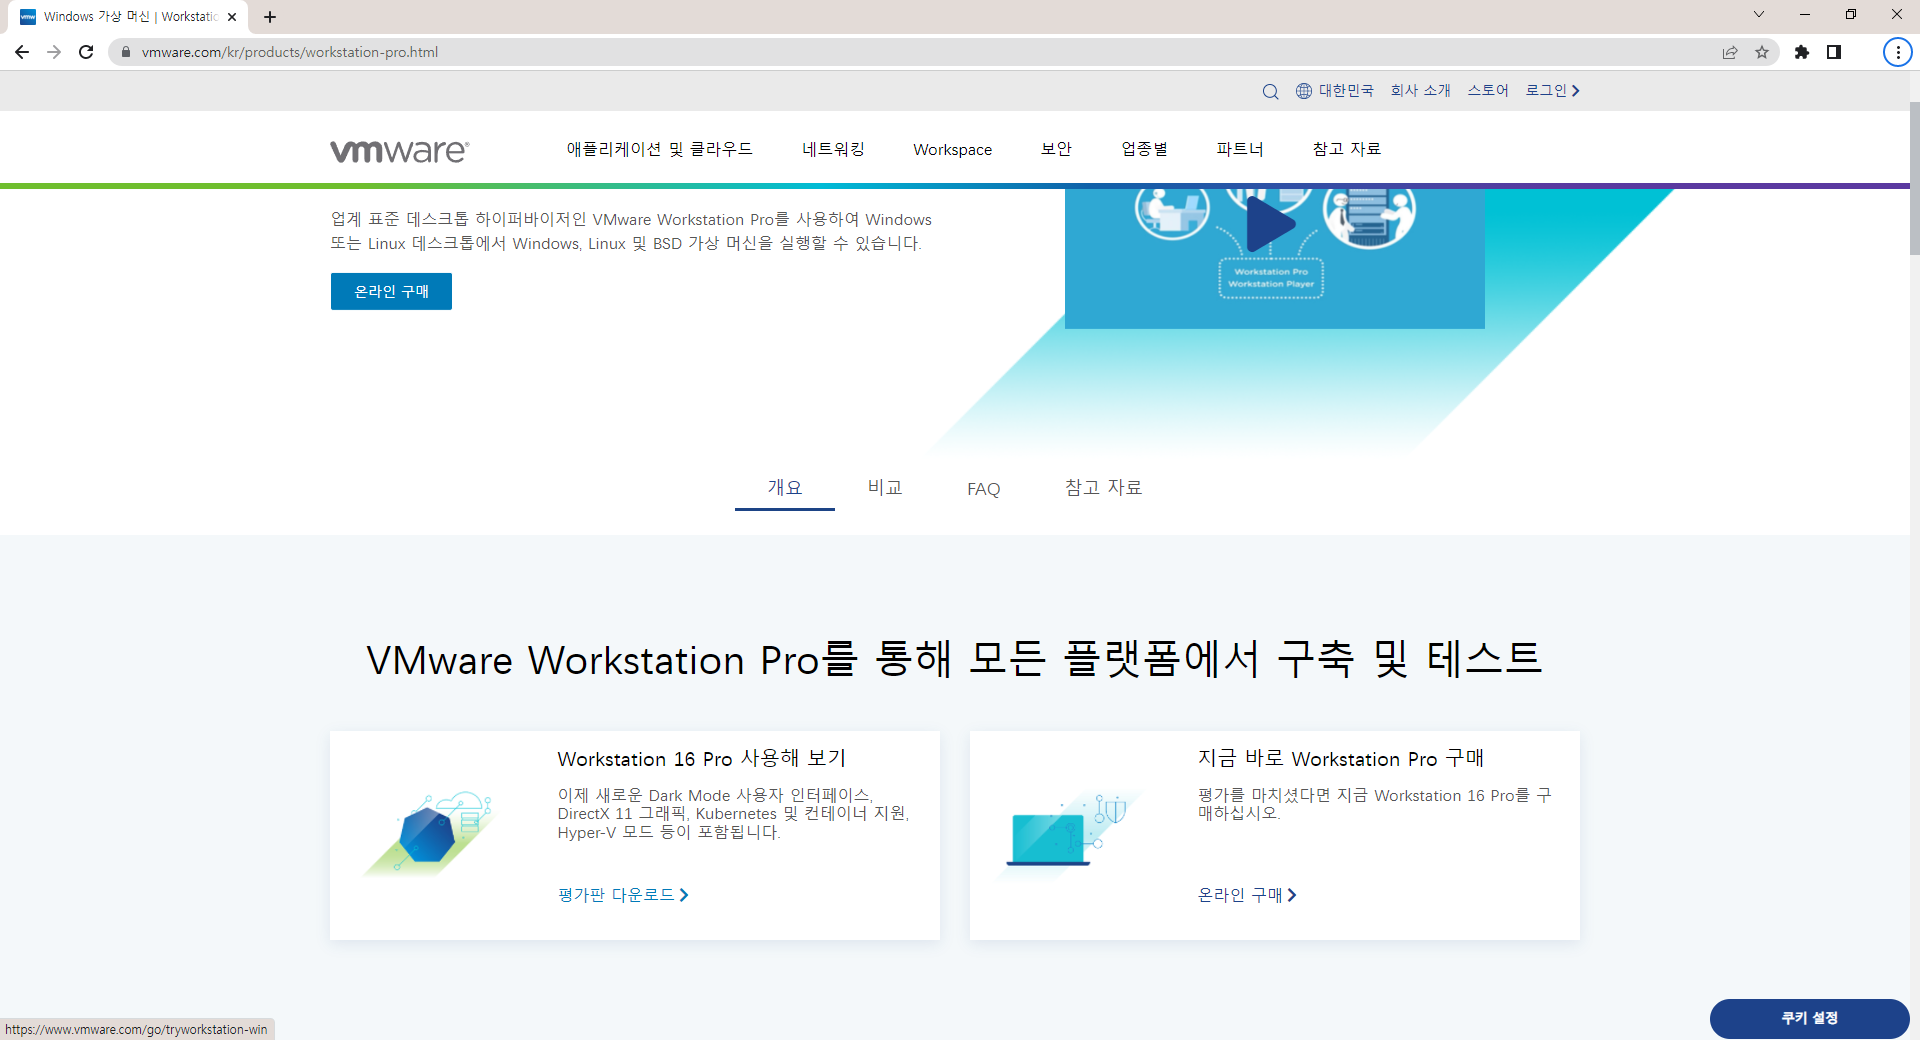Close the Workstation tab
1920x1040 pixels.
[x=232, y=17]
